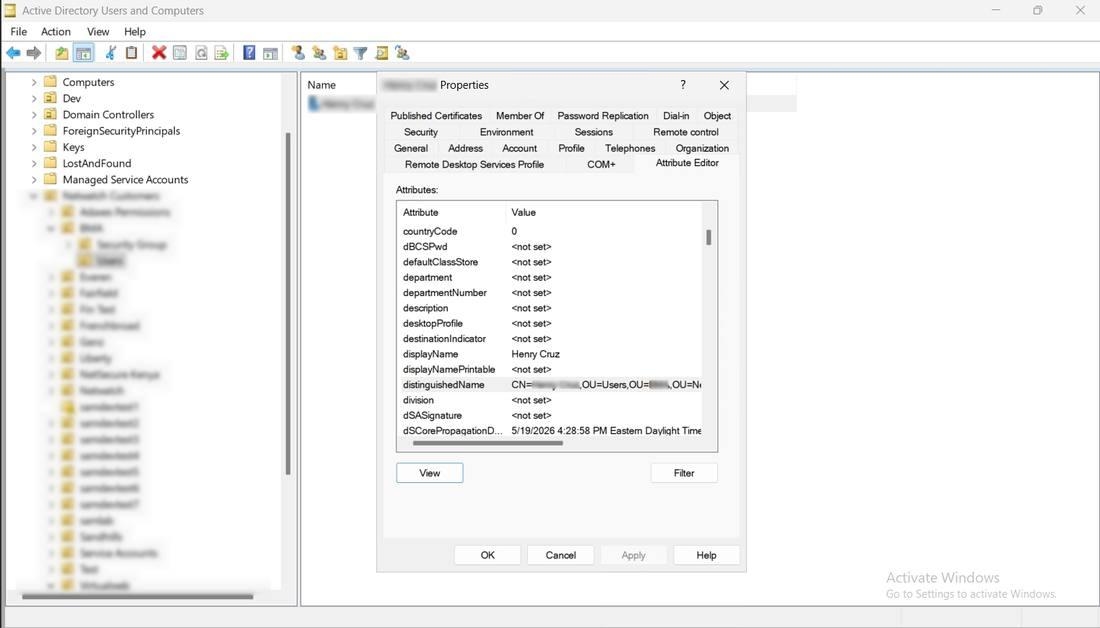The height and width of the screenshot is (628, 1100).
Task: Click the View button under Attributes
Action: tap(429, 473)
